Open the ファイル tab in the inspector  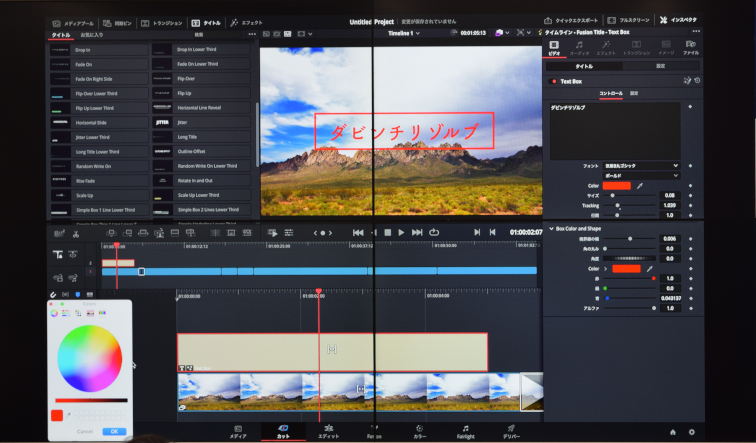click(x=691, y=47)
